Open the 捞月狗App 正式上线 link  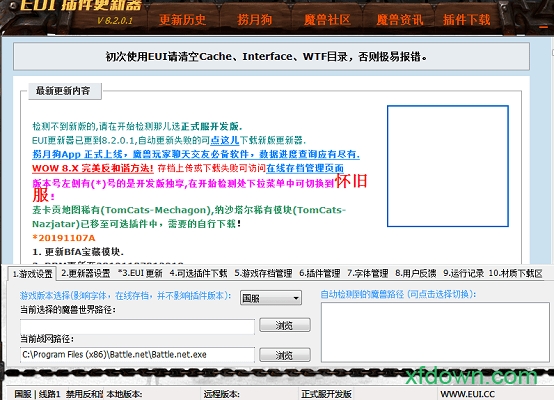(196, 154)
